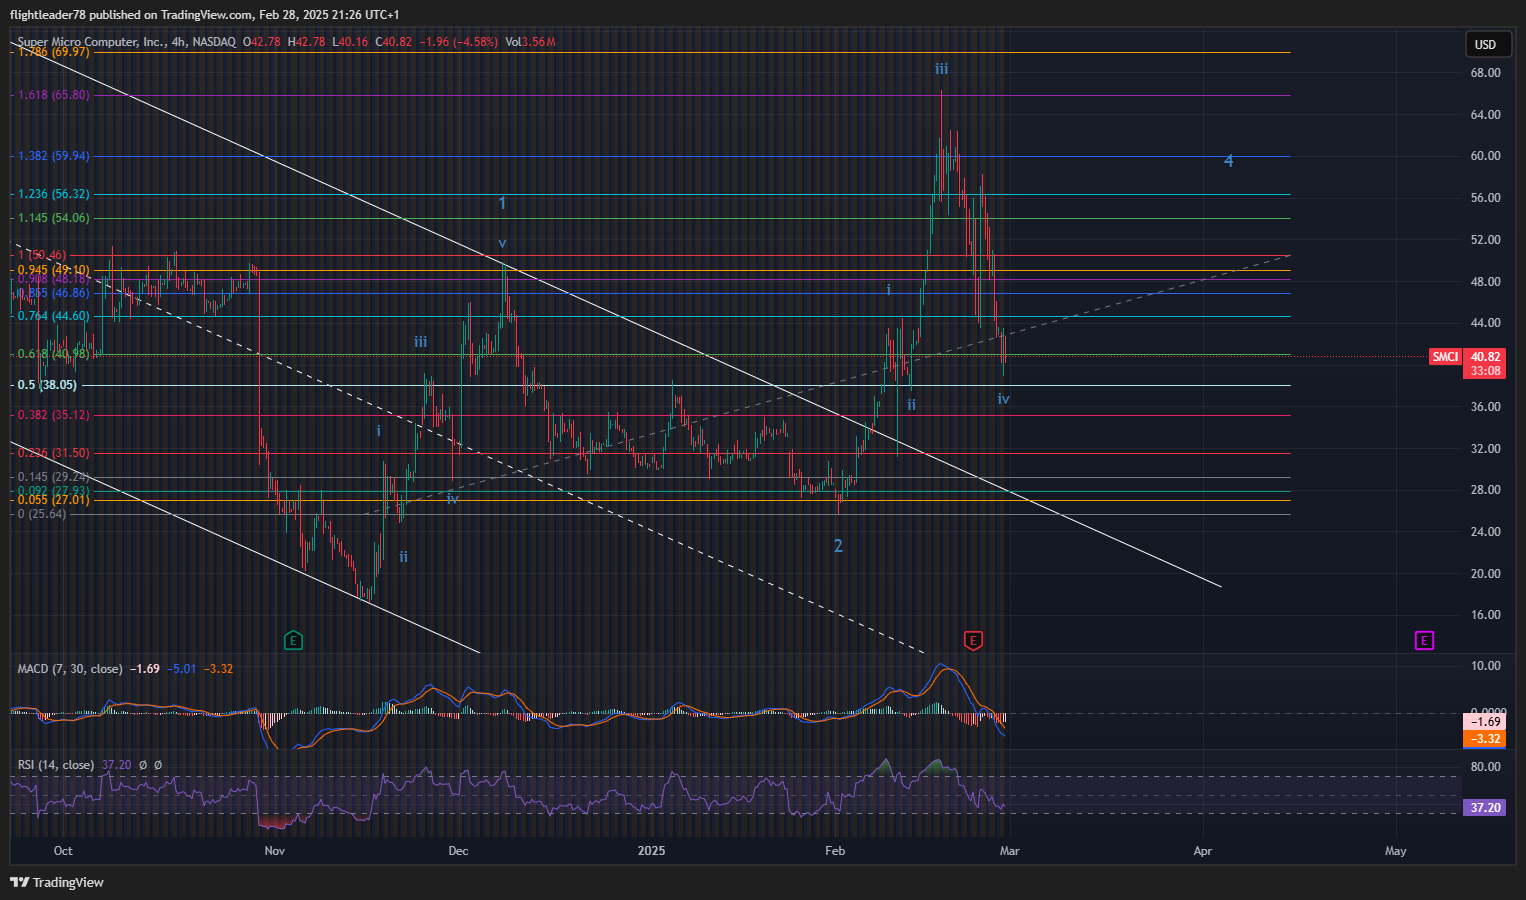
Task: Click the 60.00 price scale label
Action: click(1485, 156)
